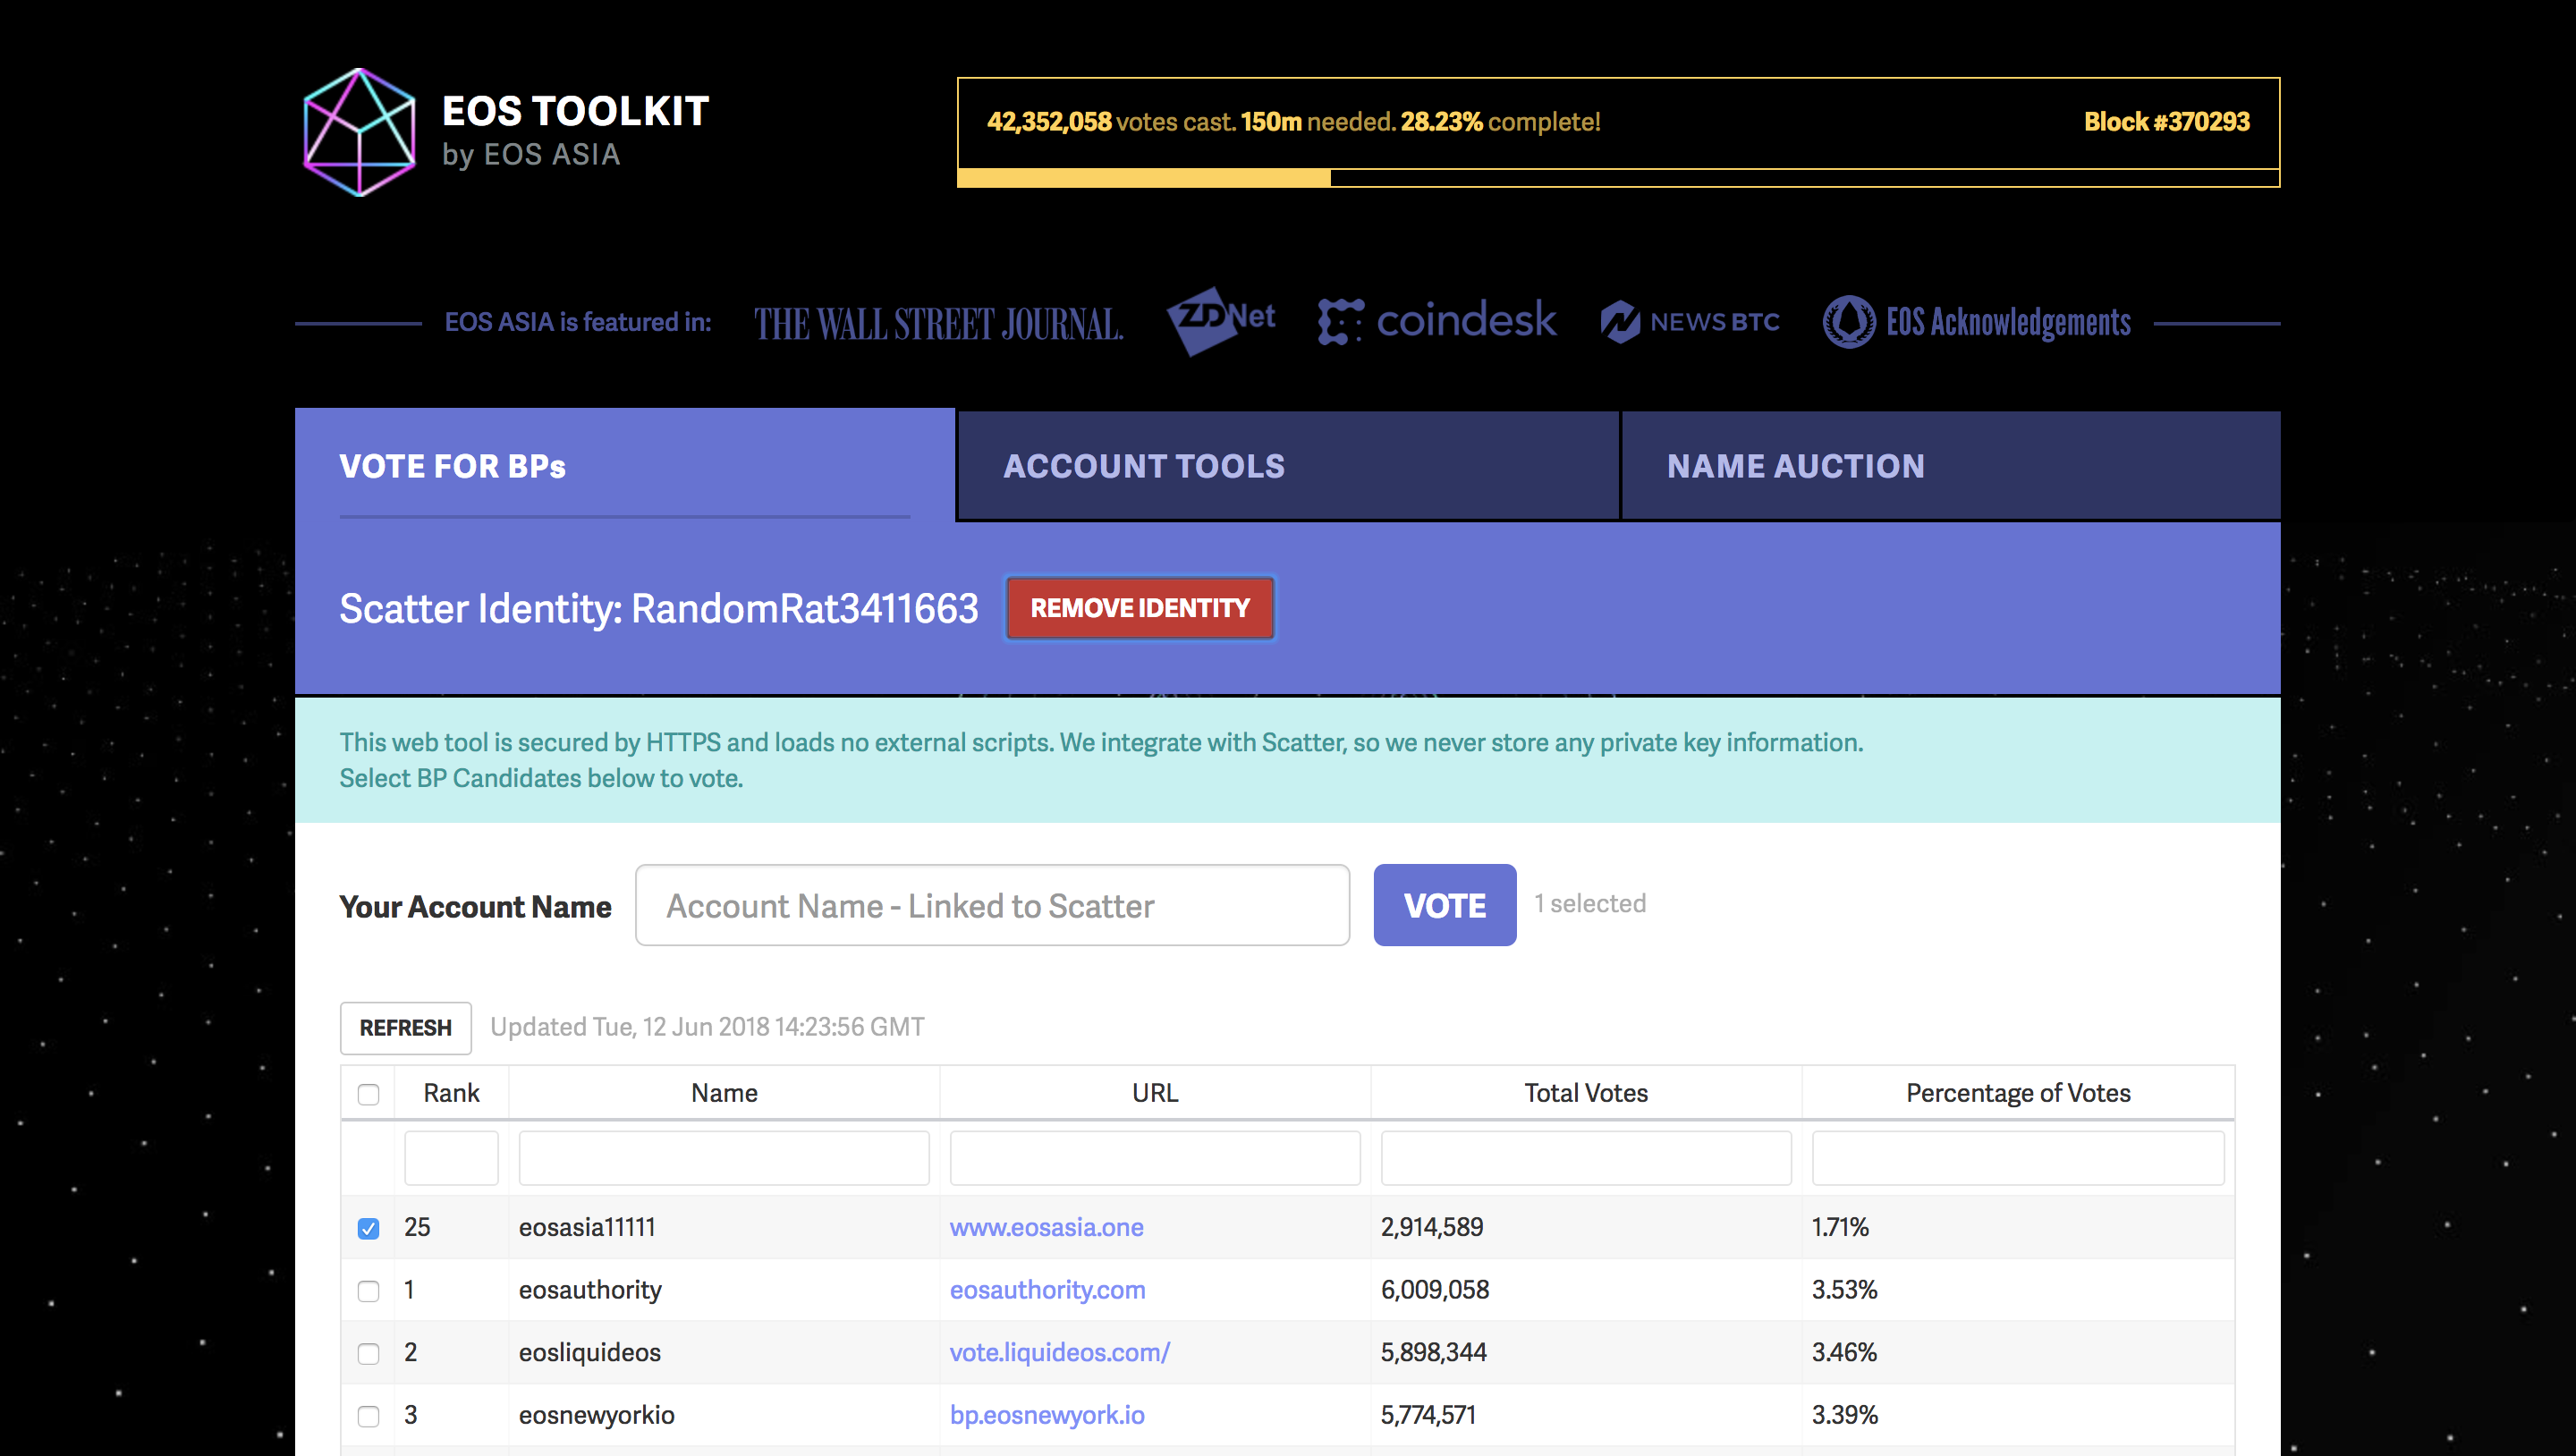Focus the Account Name input field

(x=992, y=905)
